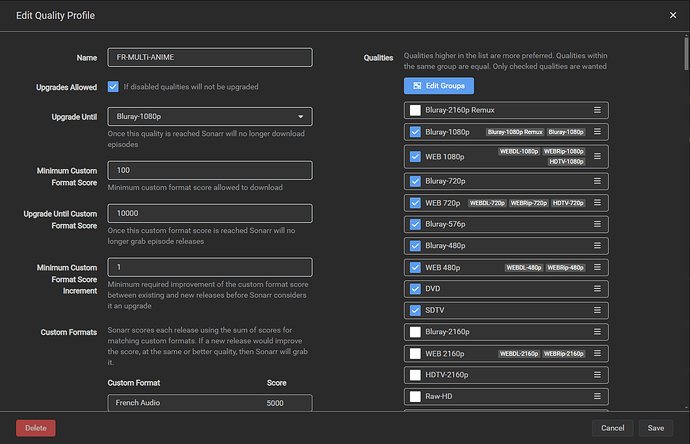Click drag handle icon for Bluray-2160p Remux
Screen dimensions: 690x444
coord(597,110)
